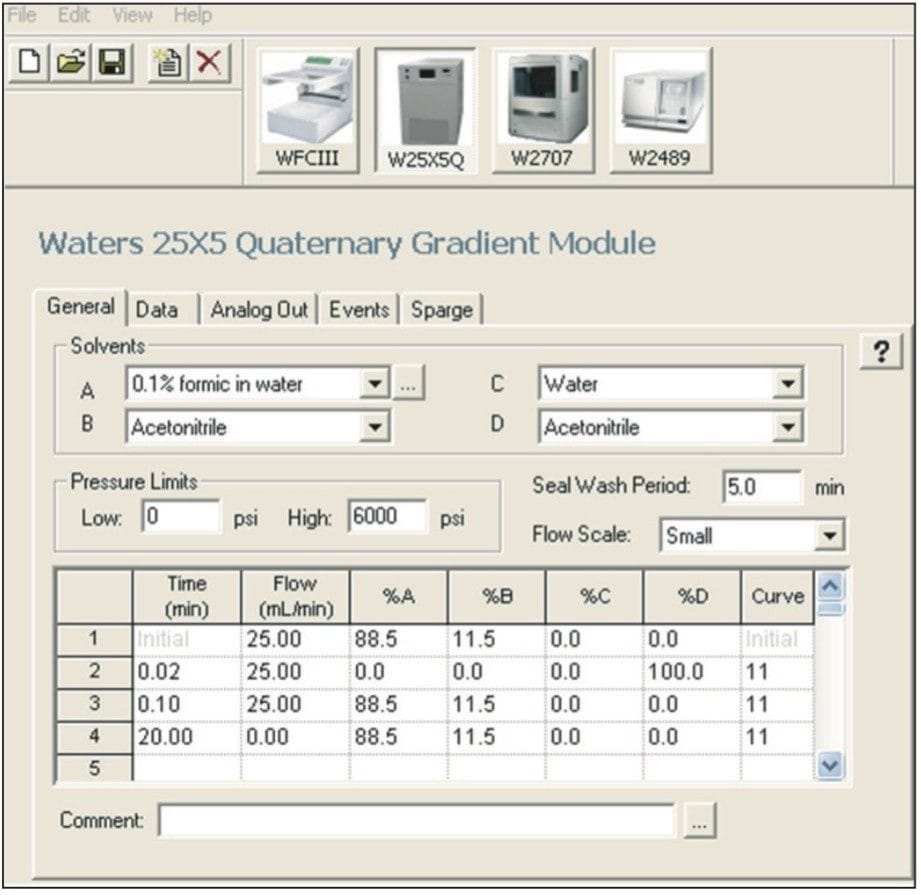Image resolution: width=921 pixels, height=895 pixels.
Task: Switch to the Events tab
Action: 359,309
